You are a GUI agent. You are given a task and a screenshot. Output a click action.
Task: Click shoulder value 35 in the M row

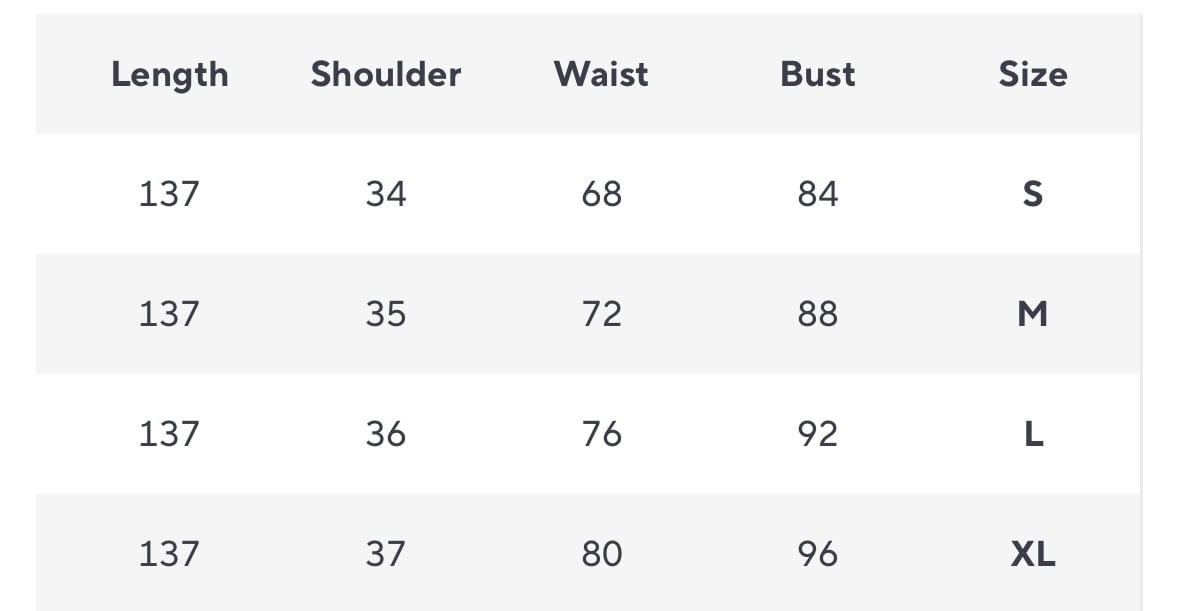[386, 314]
